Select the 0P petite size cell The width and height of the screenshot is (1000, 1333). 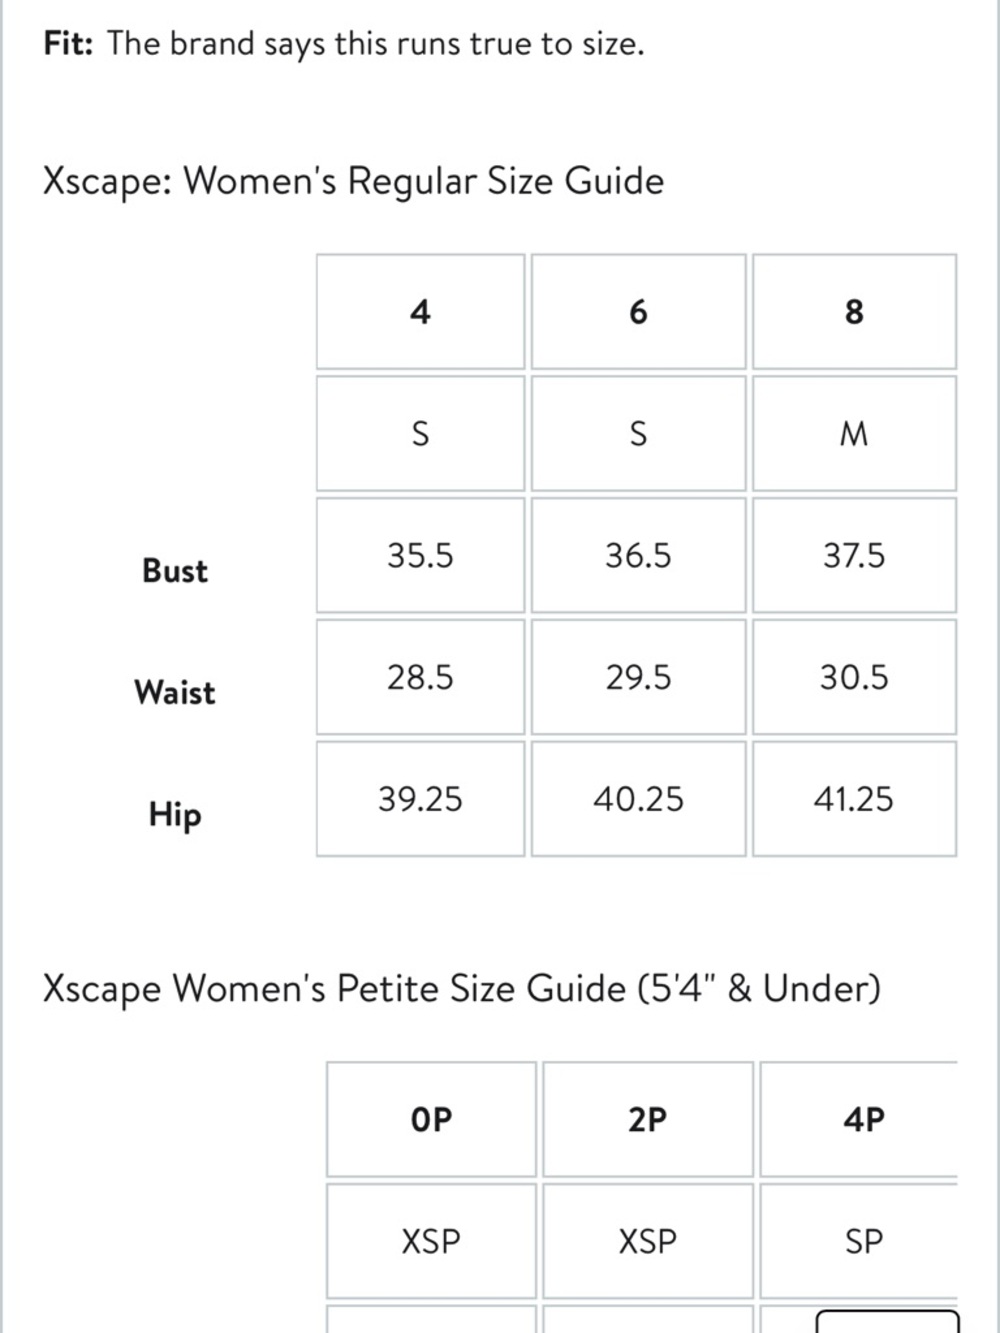click(x=431, y=1120)
